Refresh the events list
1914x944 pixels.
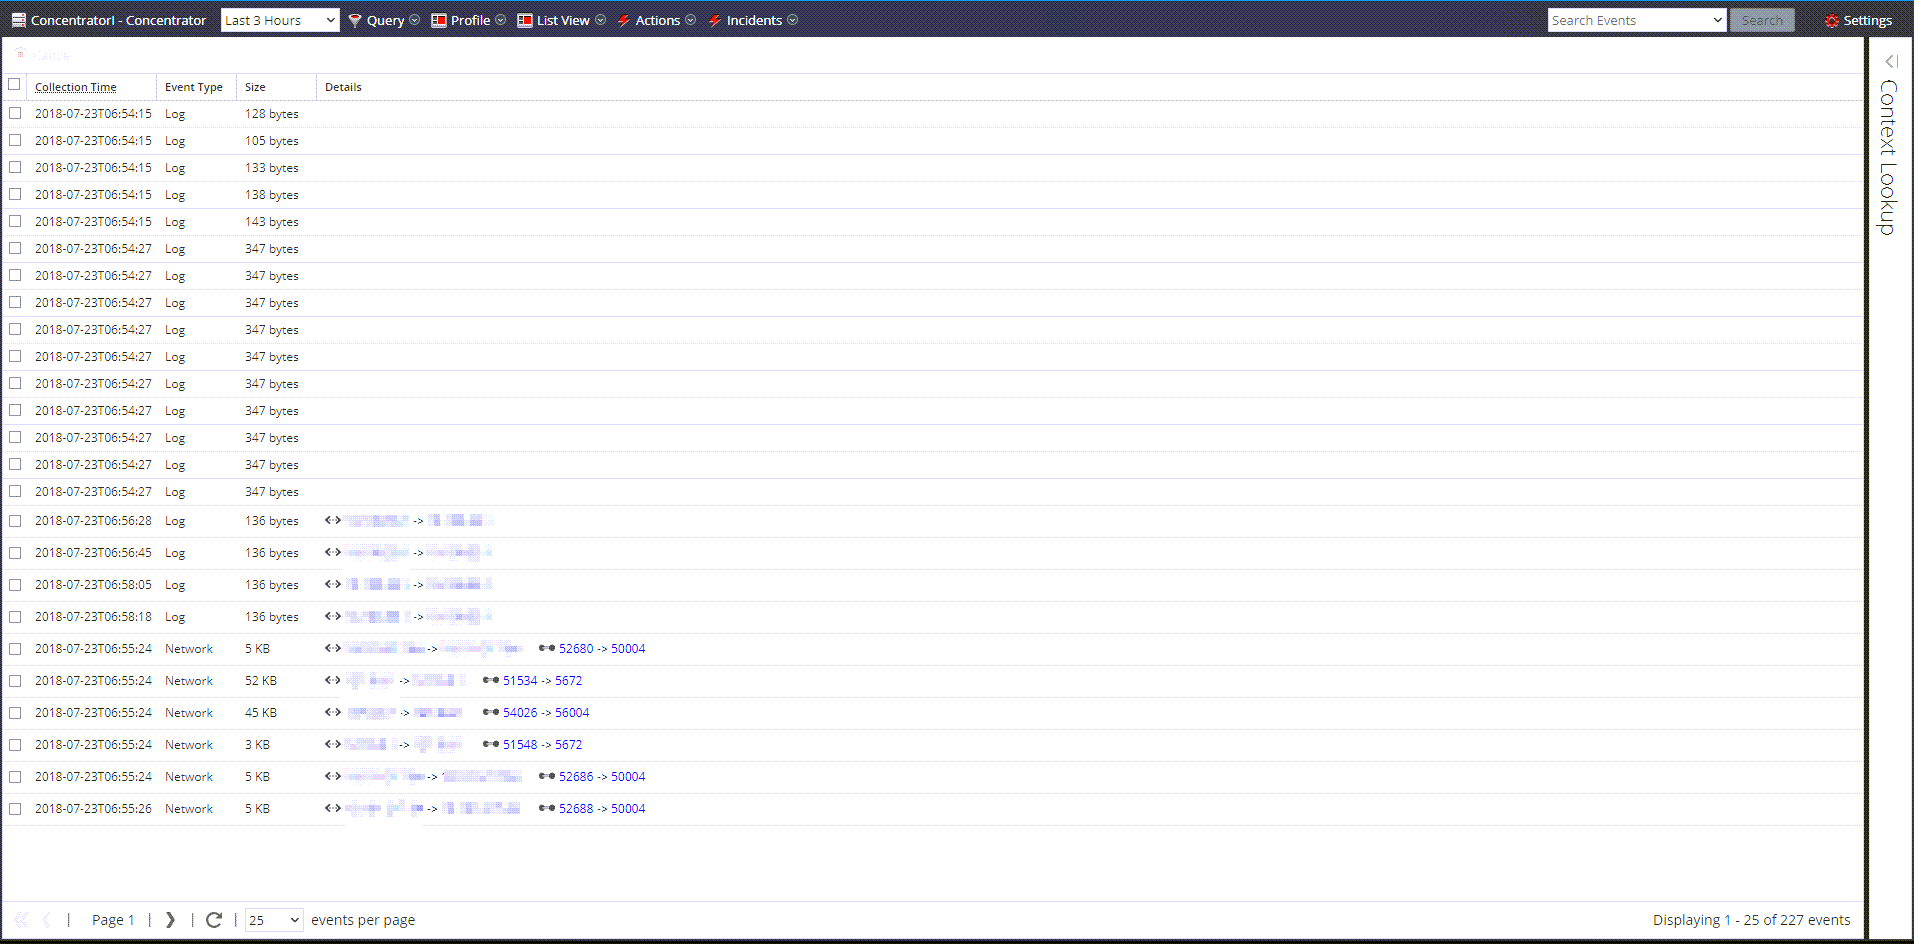click(214, 919)
